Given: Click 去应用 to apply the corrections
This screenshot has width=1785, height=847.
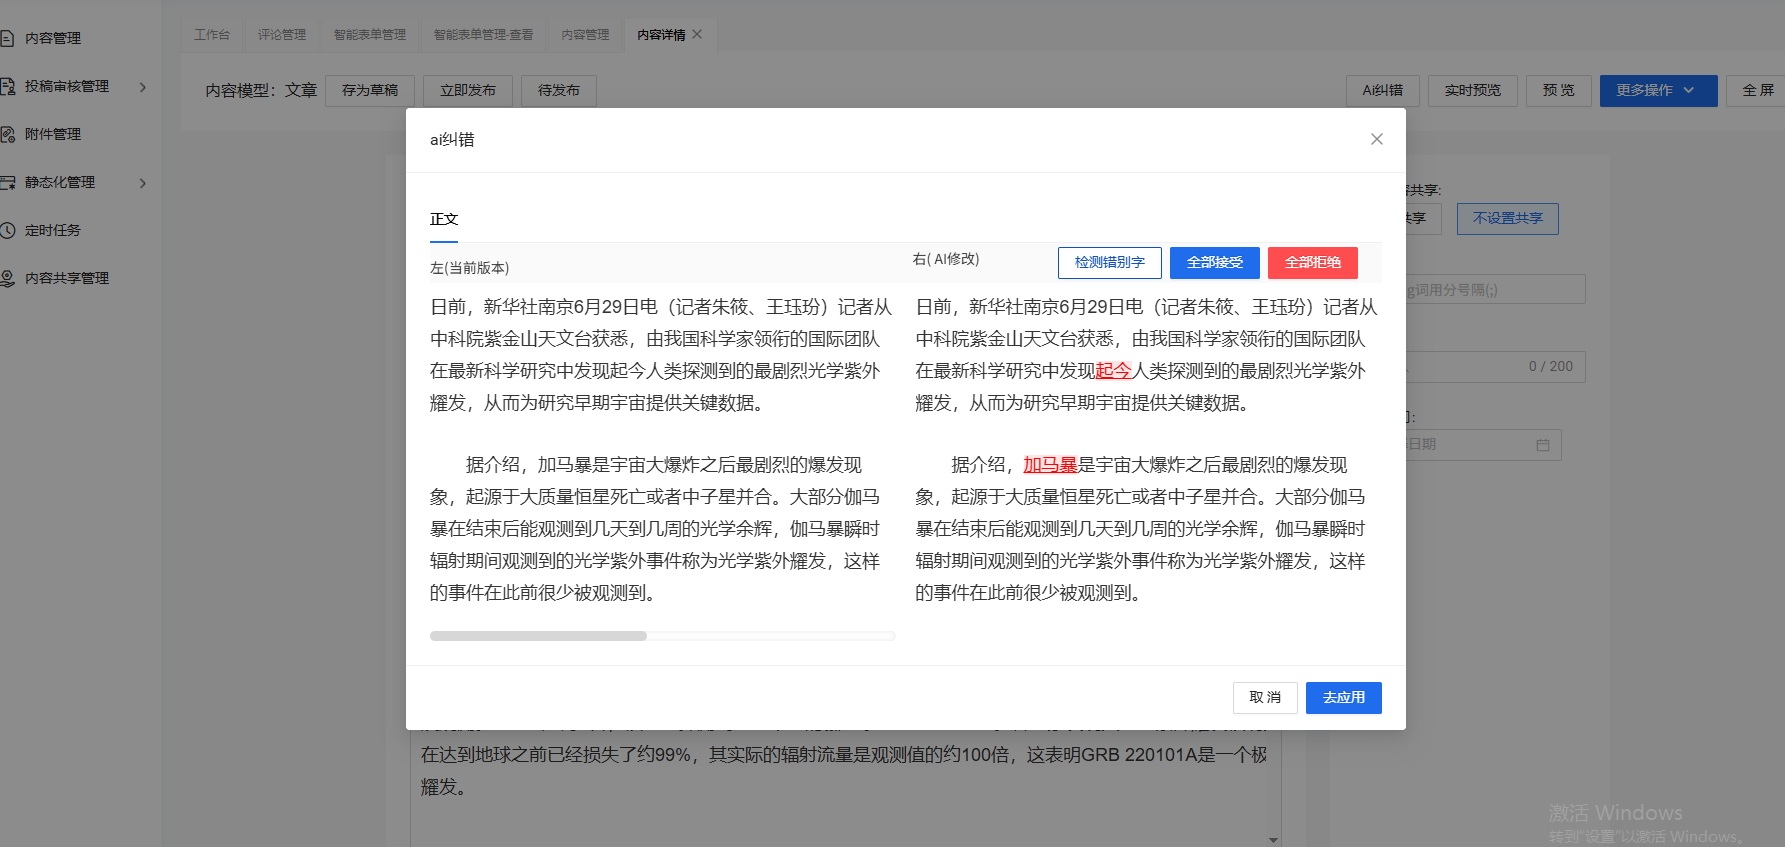Looking at the screenshot, I should coord(1343,697).
